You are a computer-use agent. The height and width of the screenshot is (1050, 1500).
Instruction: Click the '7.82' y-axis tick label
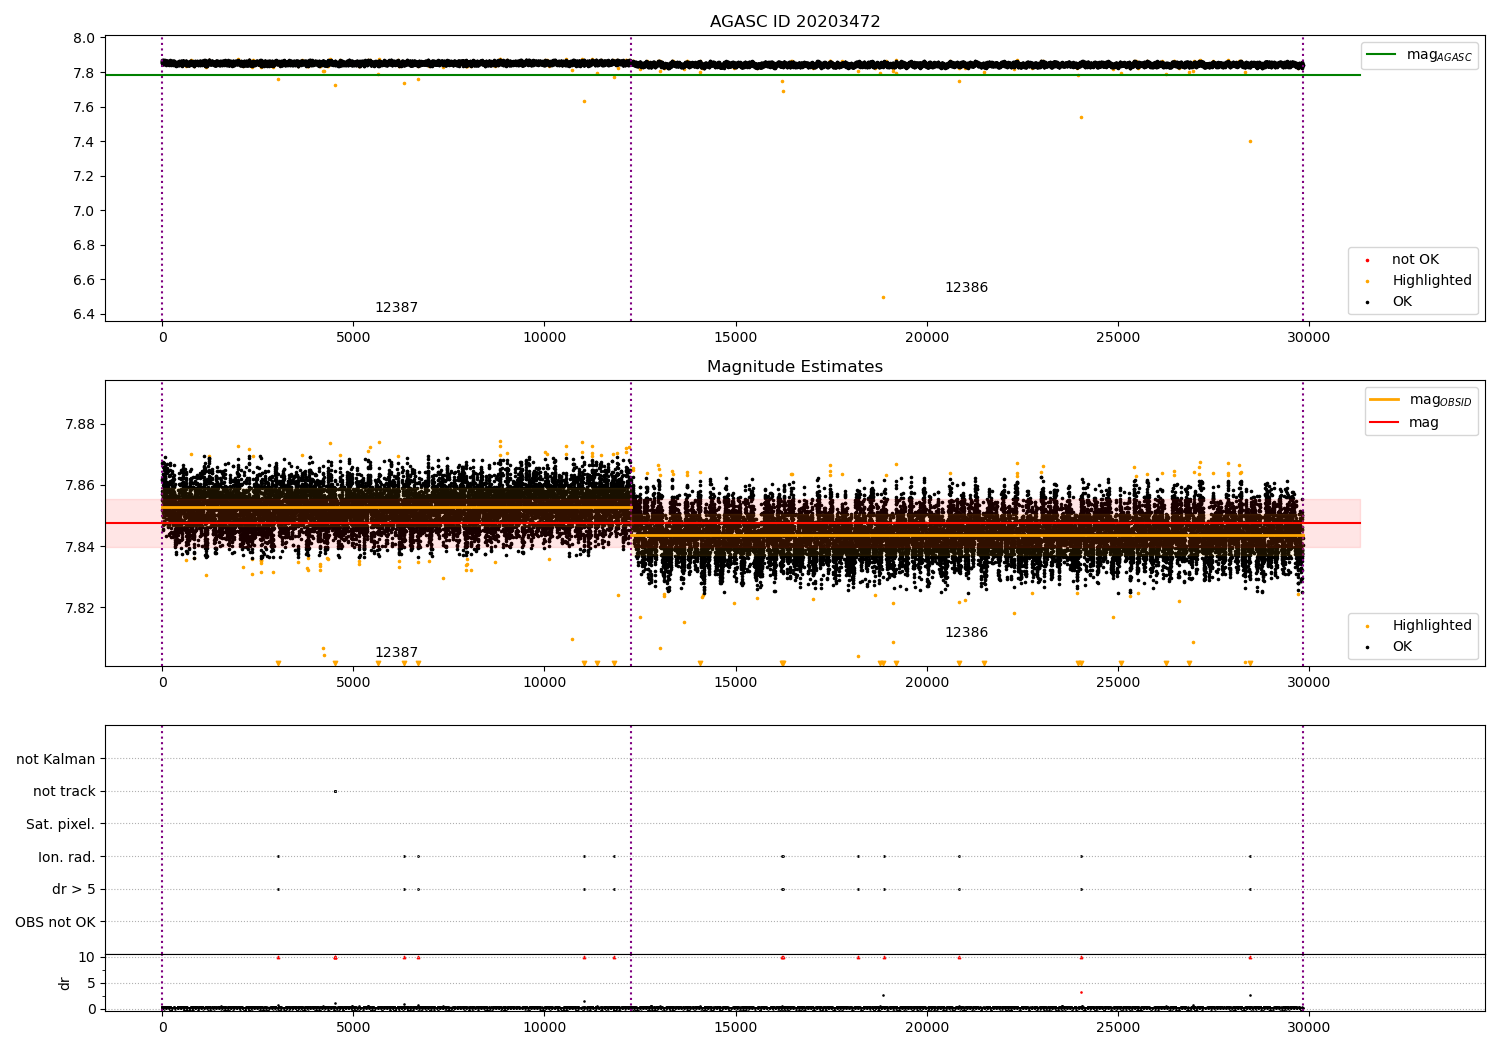[x=80, y=608]
